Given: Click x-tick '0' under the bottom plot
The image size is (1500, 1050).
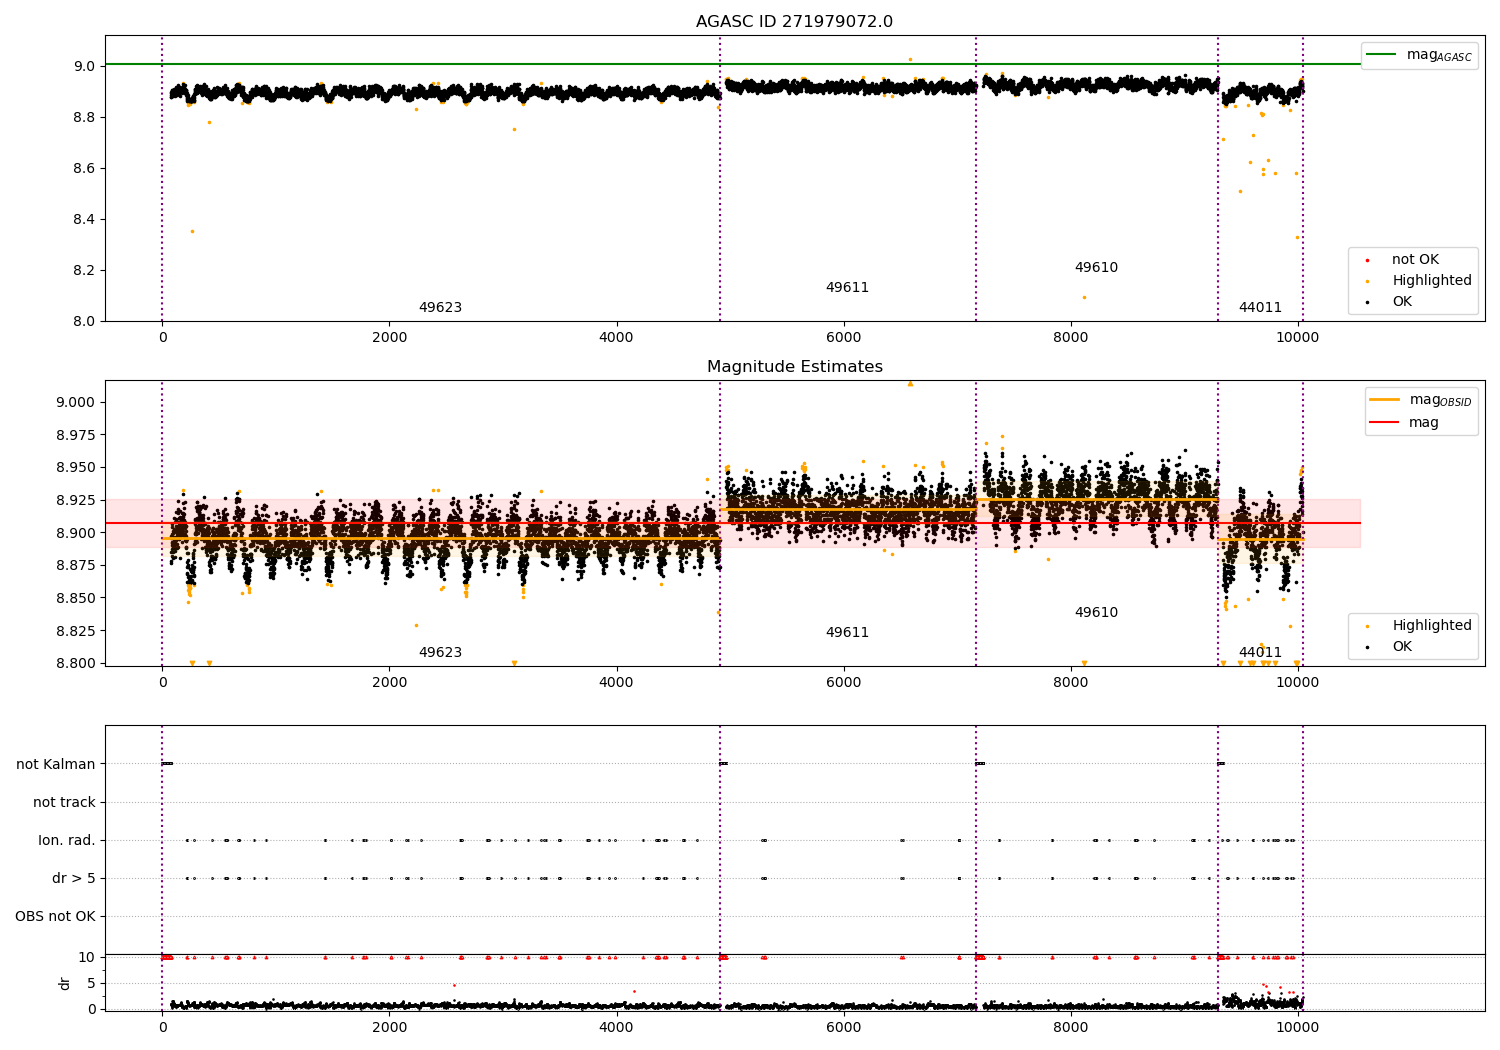Looking at the screenshot, I should click(x=162, y=1028).
